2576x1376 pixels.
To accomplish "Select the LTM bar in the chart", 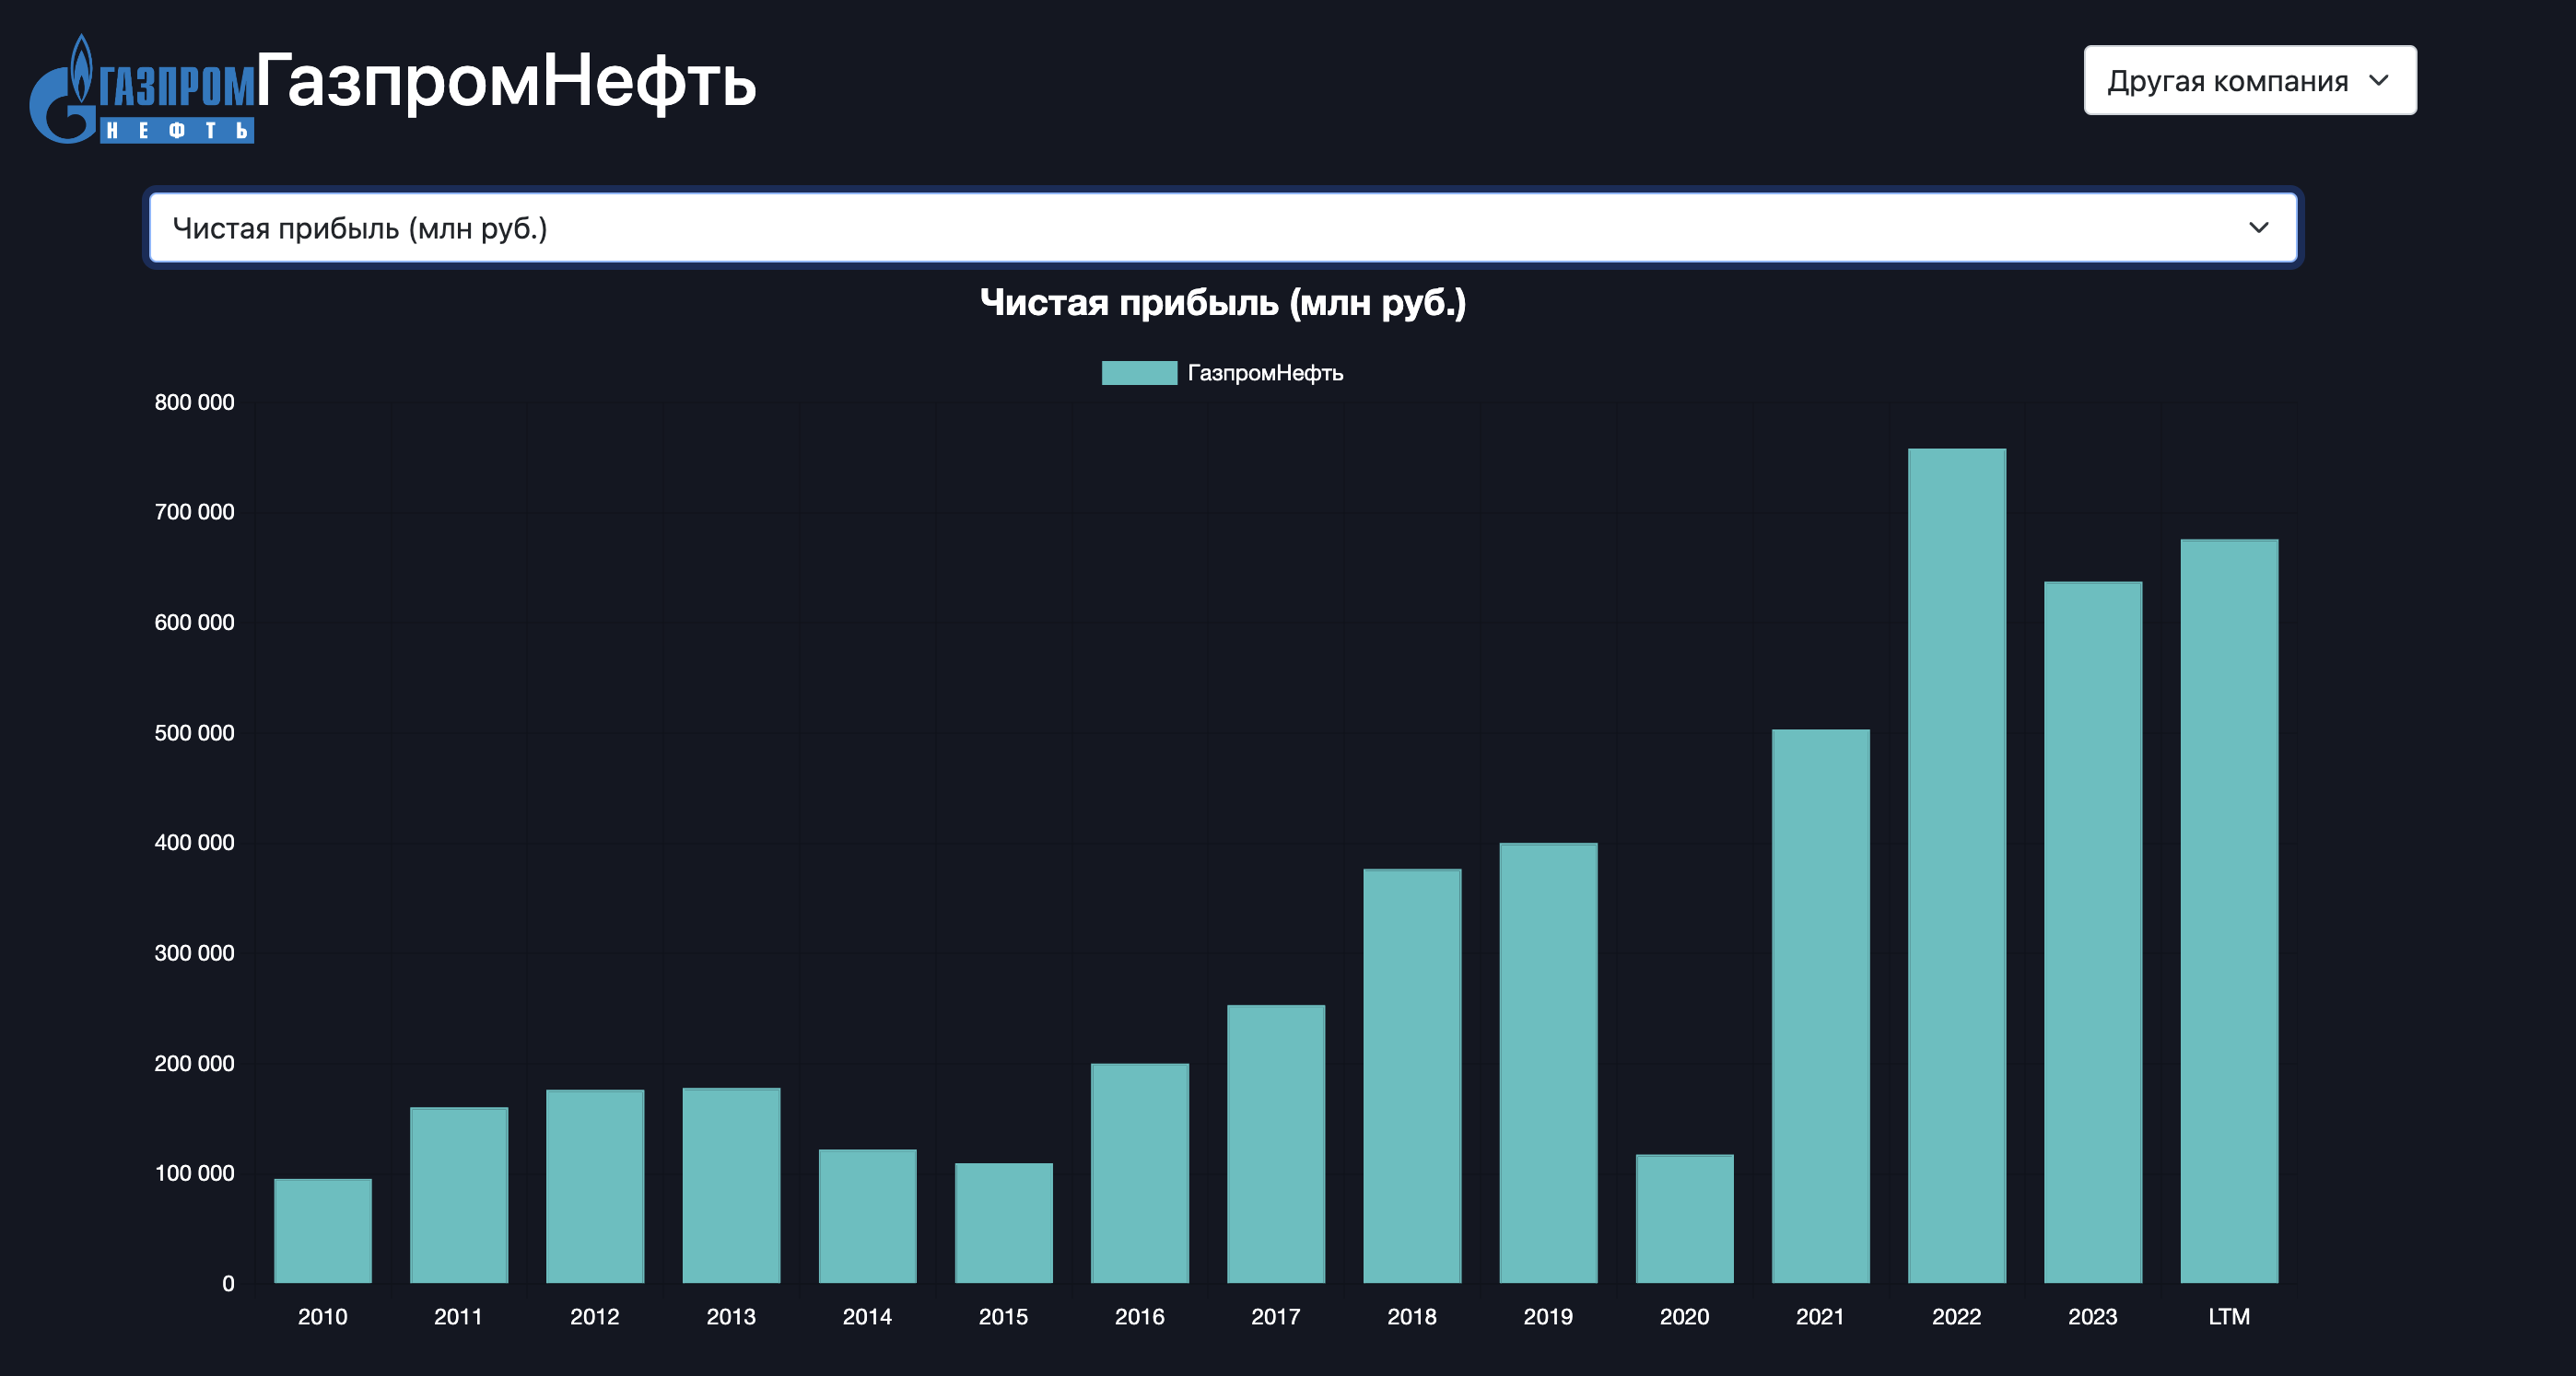I will (2229, 911).
